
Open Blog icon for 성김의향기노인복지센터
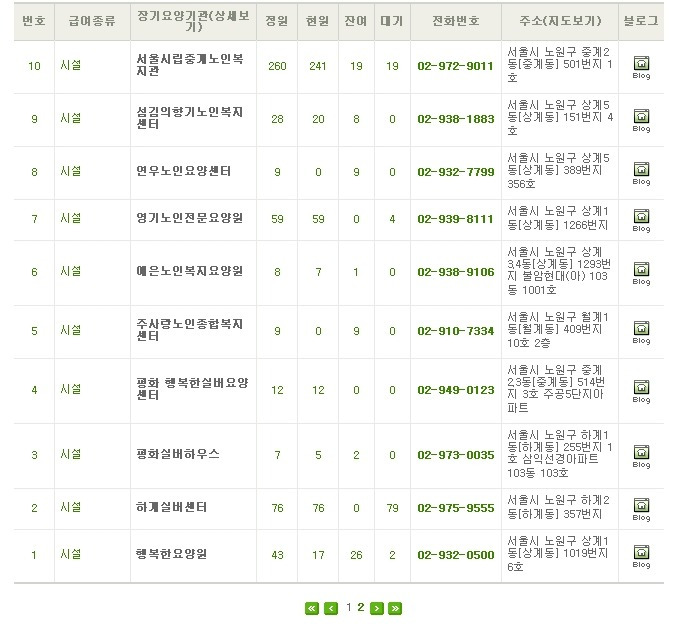(641, 120)
